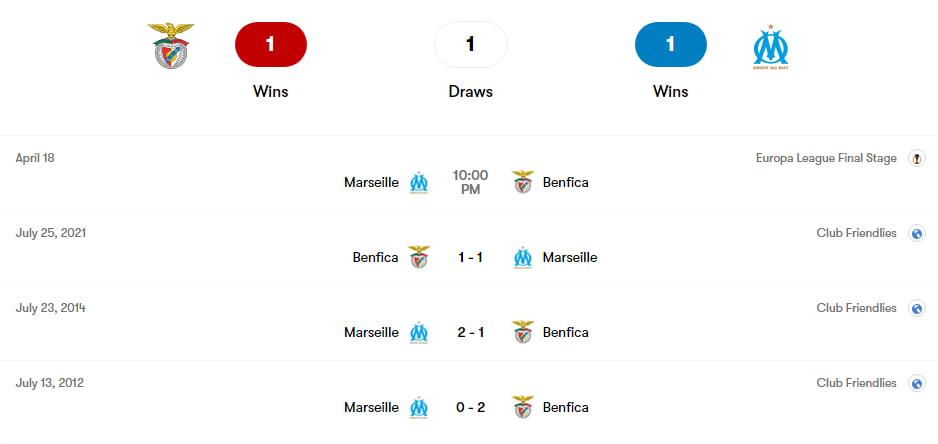Click the large Benfica eagle crest at top
The width and height of the screenshot is (938, 444).
[x=170, y=45]
